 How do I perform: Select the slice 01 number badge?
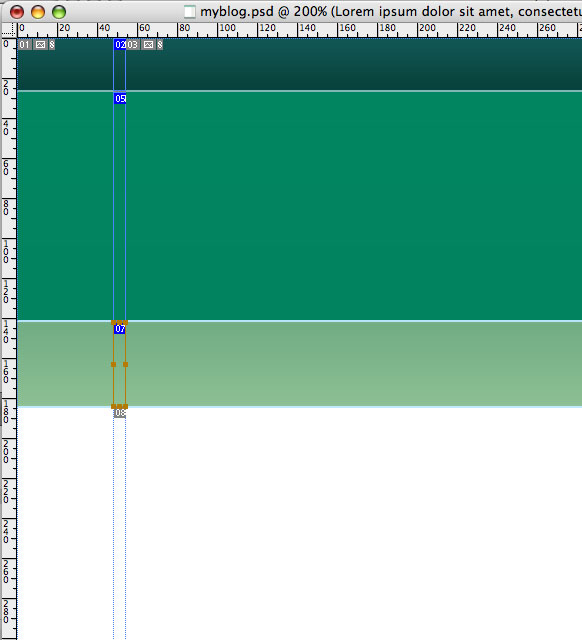25,44
